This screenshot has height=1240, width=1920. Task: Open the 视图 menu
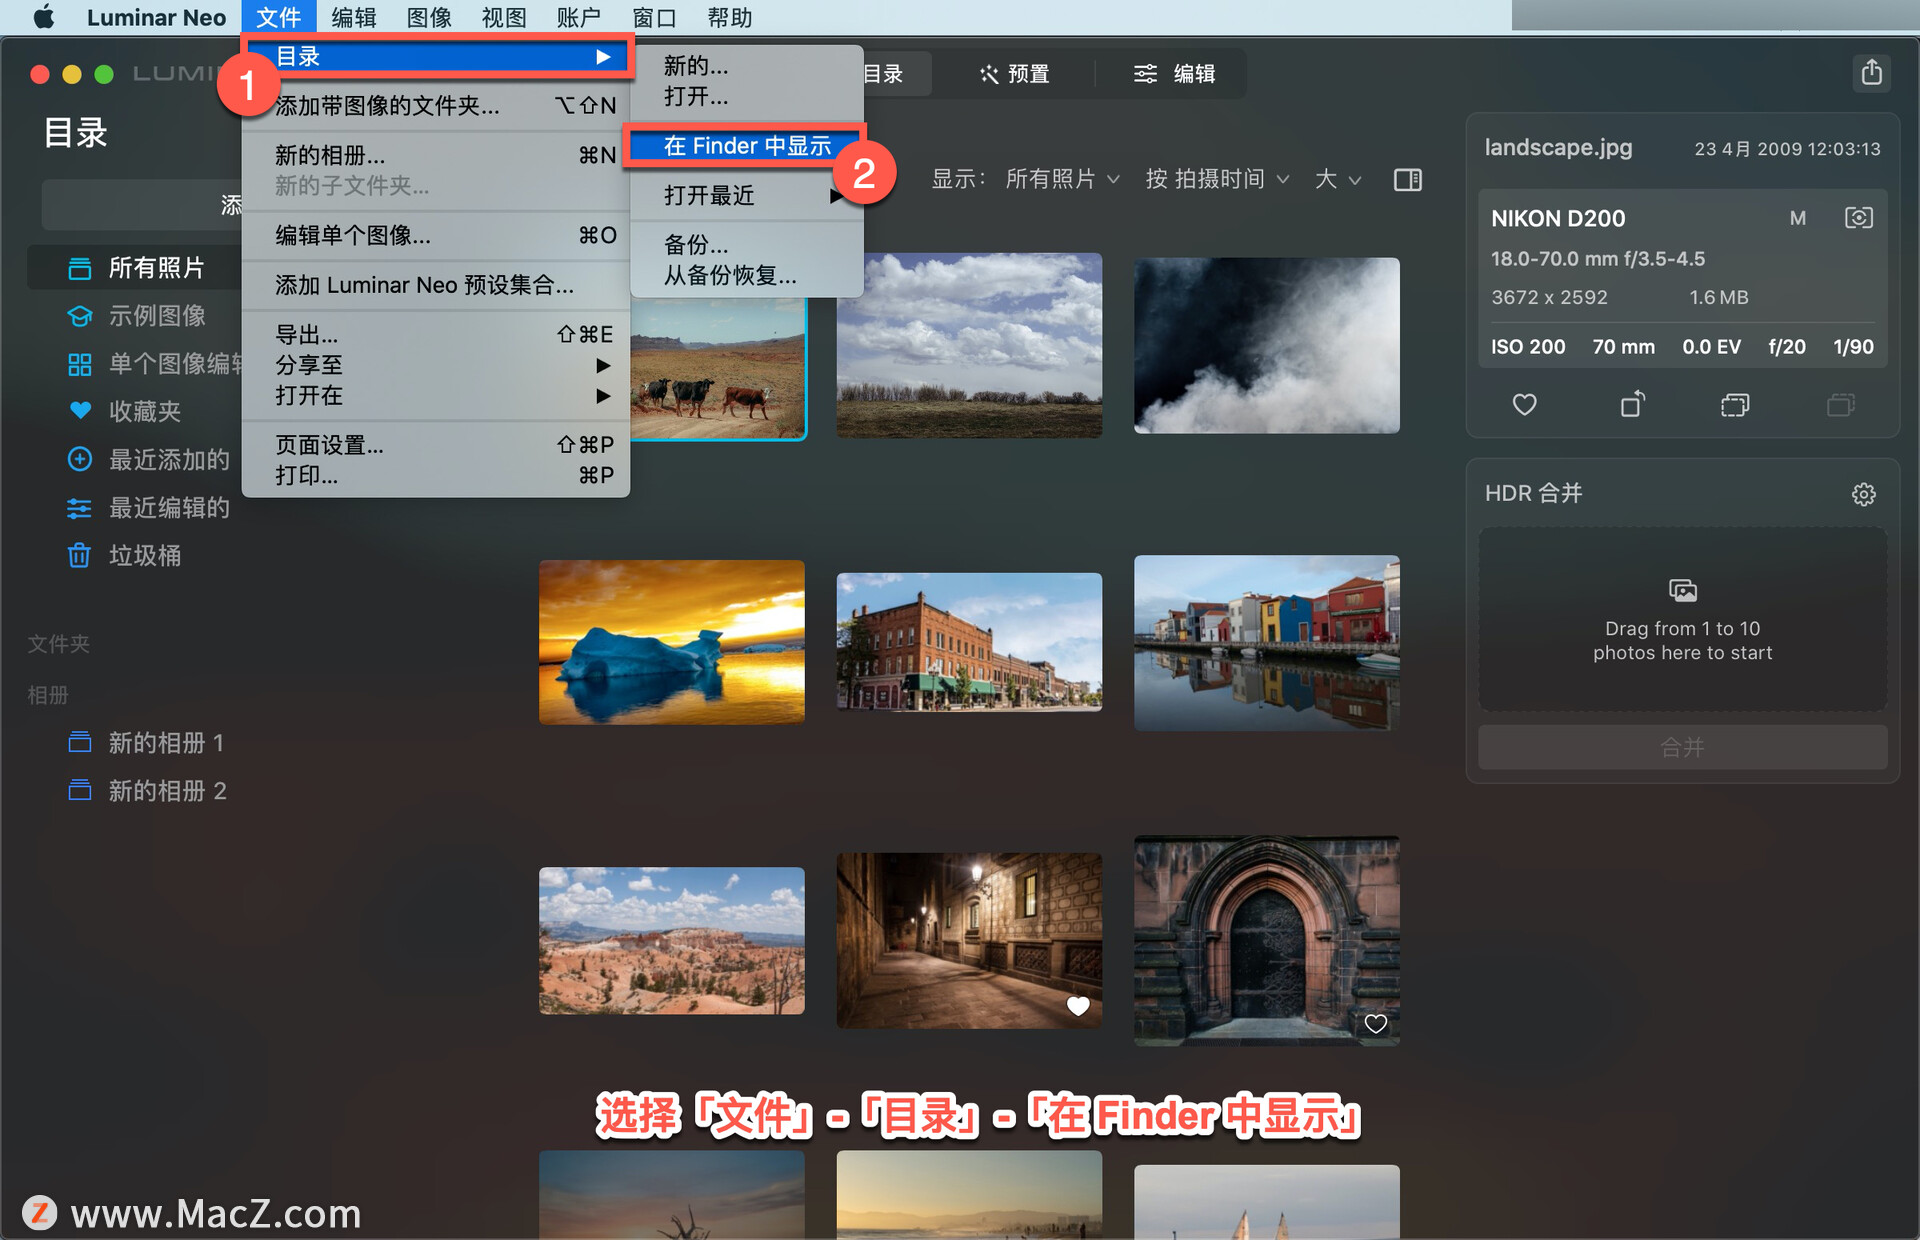pos(504,17)
